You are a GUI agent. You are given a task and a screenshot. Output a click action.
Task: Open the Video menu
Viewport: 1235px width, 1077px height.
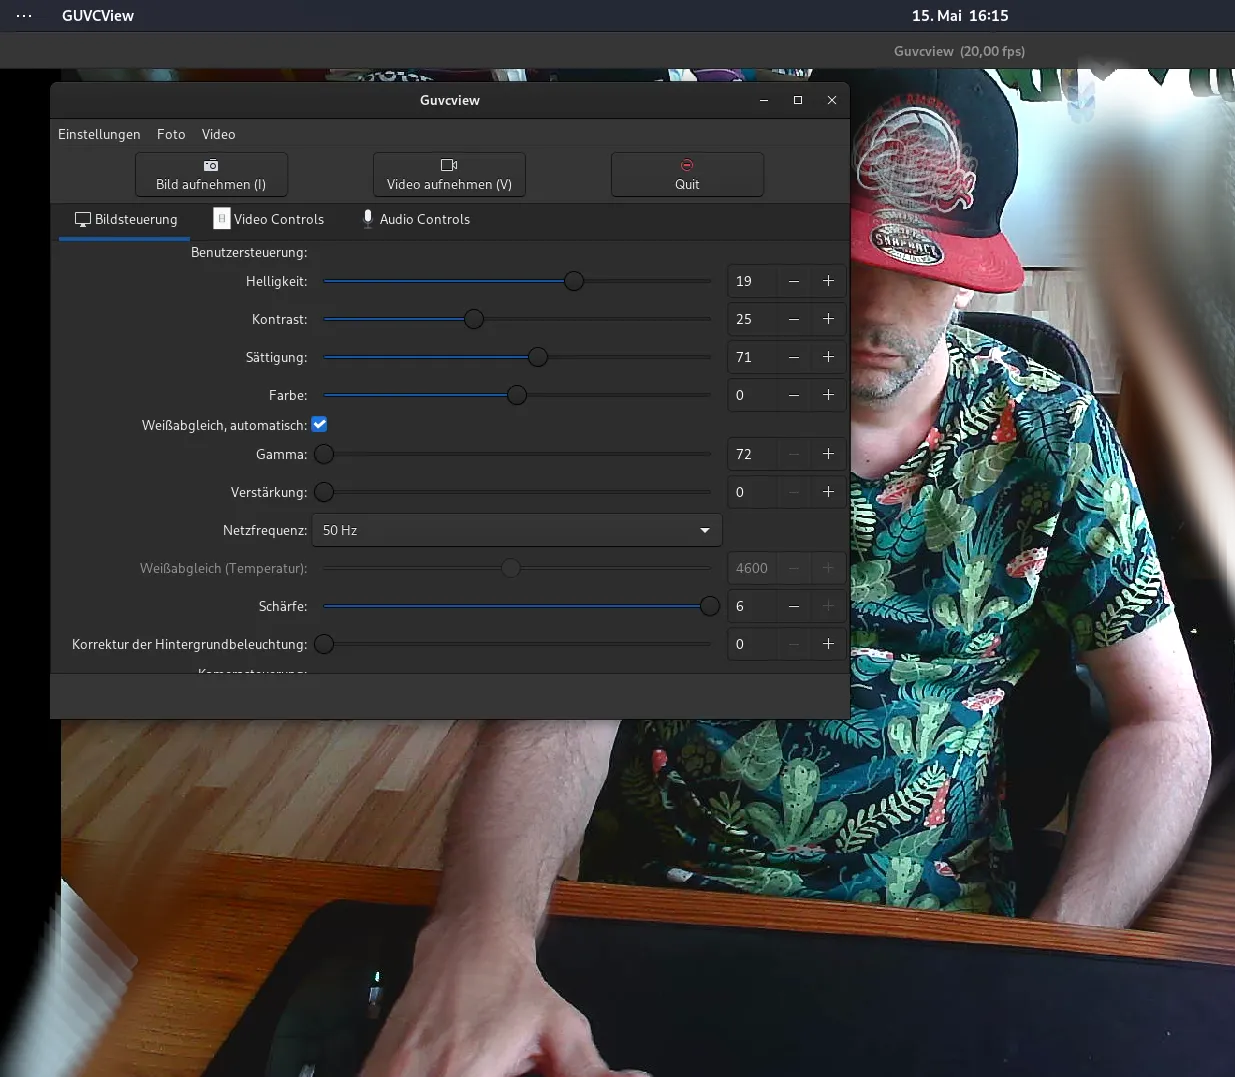[x=219, y=134]
